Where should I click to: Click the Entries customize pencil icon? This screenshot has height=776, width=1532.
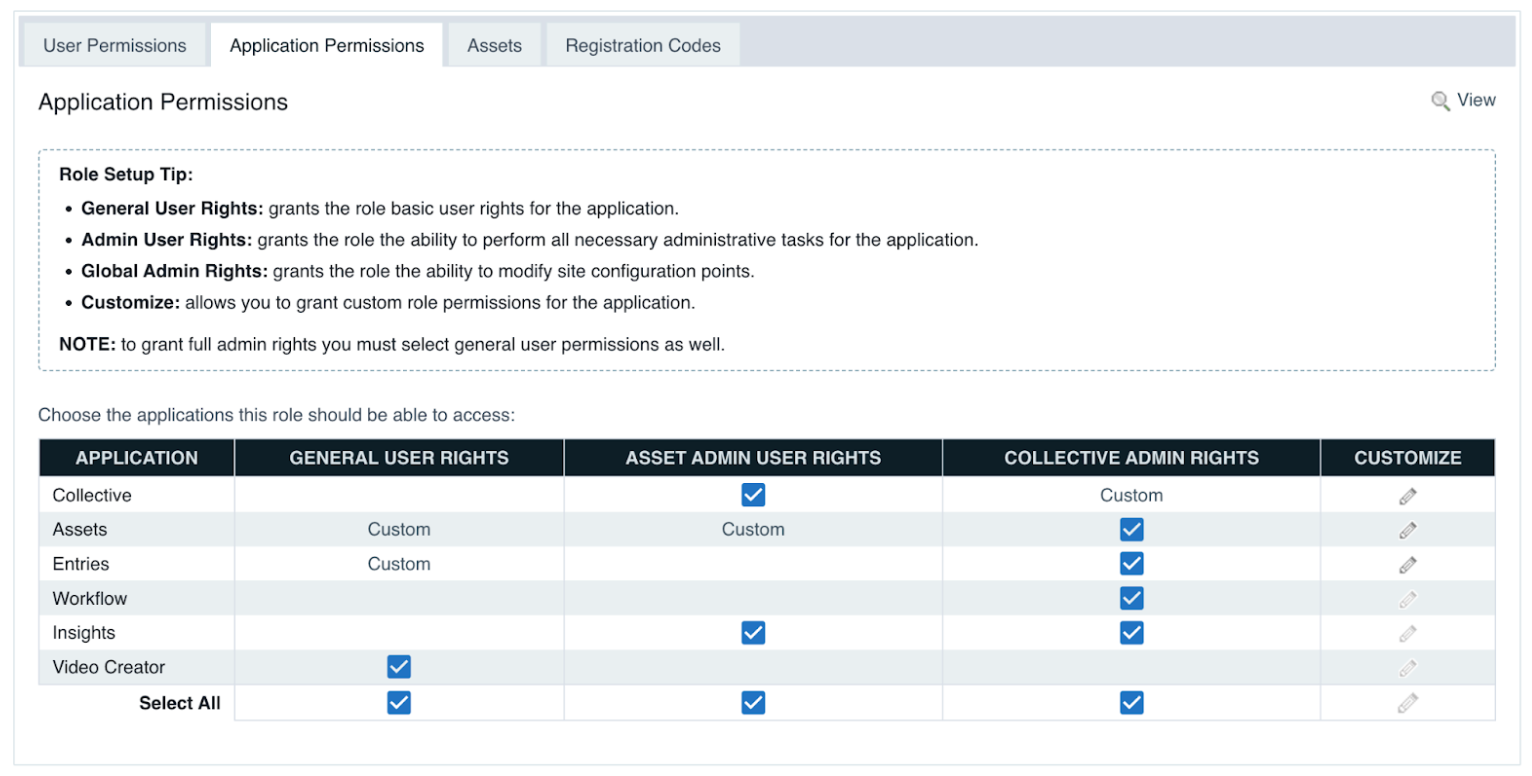tap(1407, 563)
